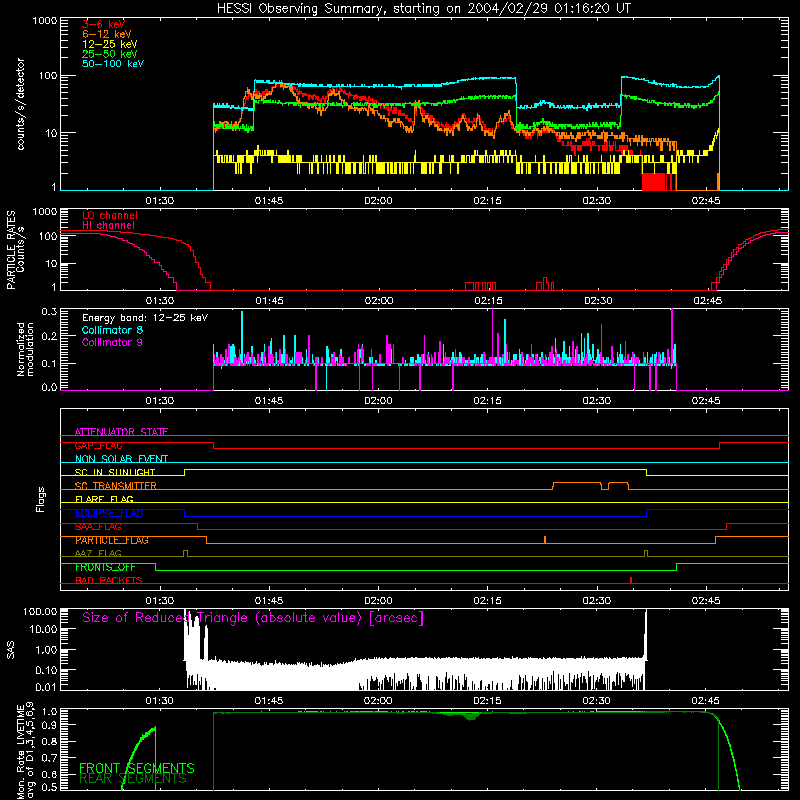Select the 3-6 keV legend label

[103, 24]
